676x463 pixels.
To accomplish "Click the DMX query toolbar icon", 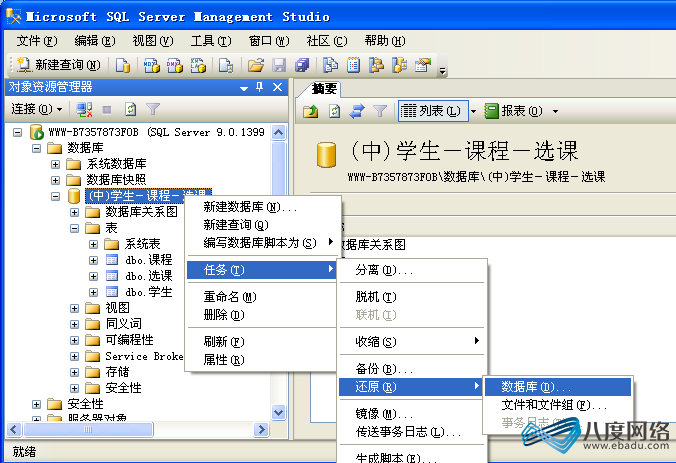I will click(x=175, y=66).
